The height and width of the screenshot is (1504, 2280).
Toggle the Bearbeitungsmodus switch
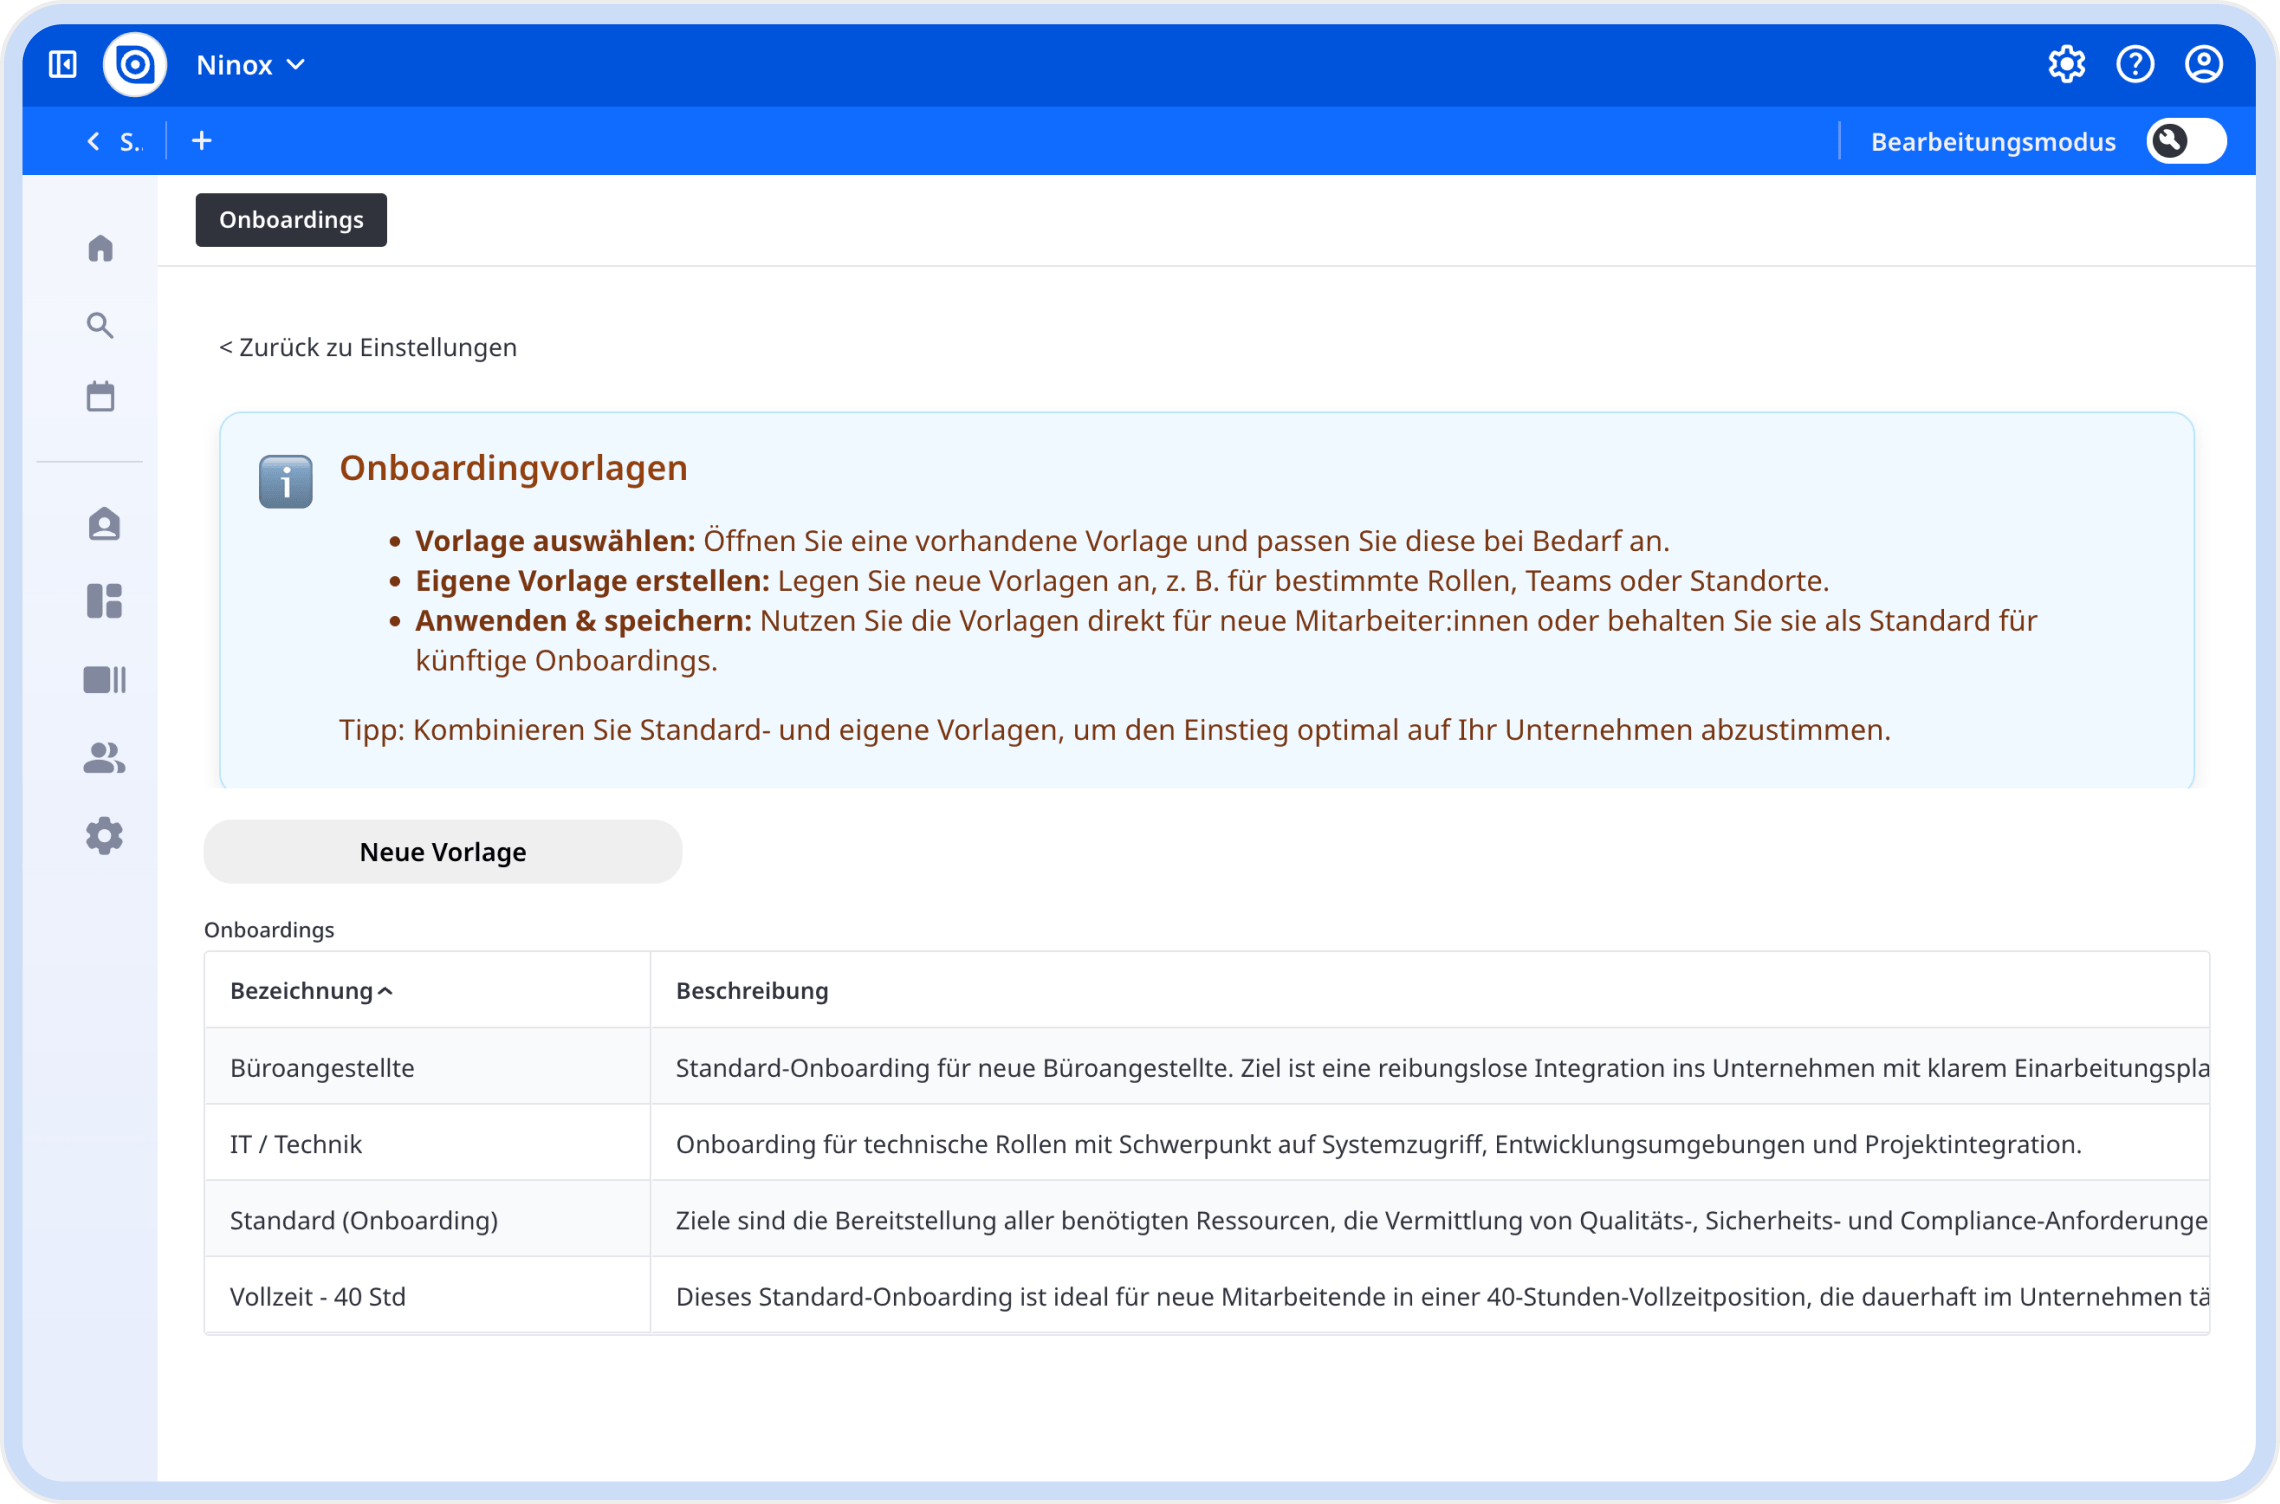2186,141
